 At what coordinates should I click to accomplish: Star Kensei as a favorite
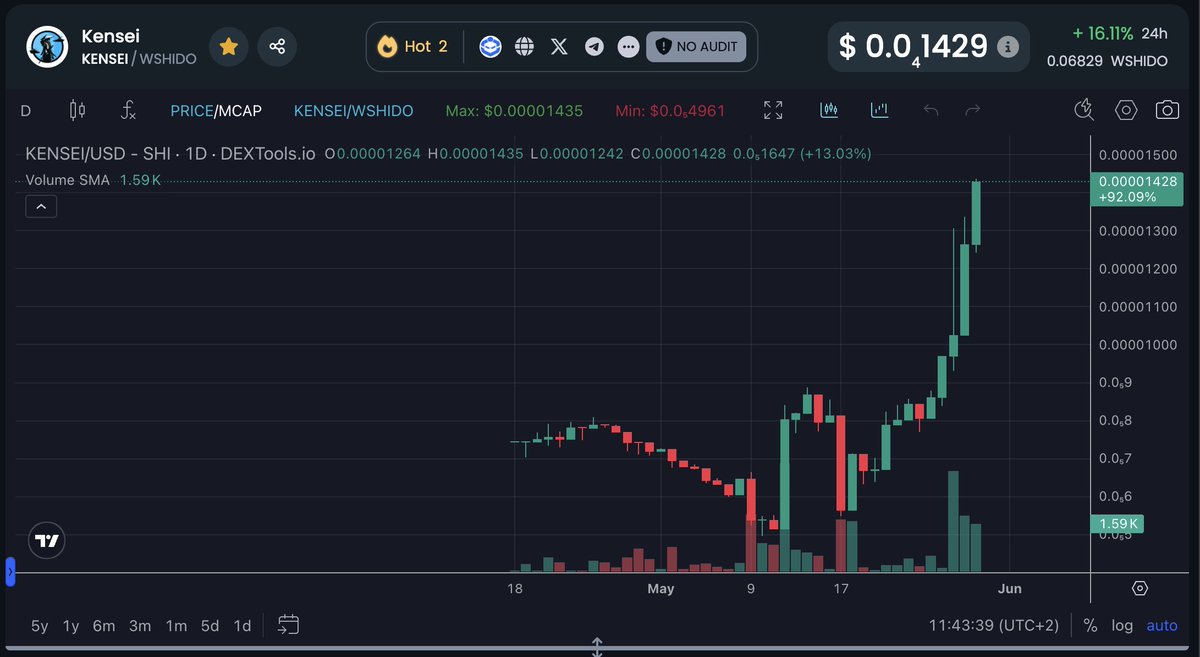coord(228,46)
